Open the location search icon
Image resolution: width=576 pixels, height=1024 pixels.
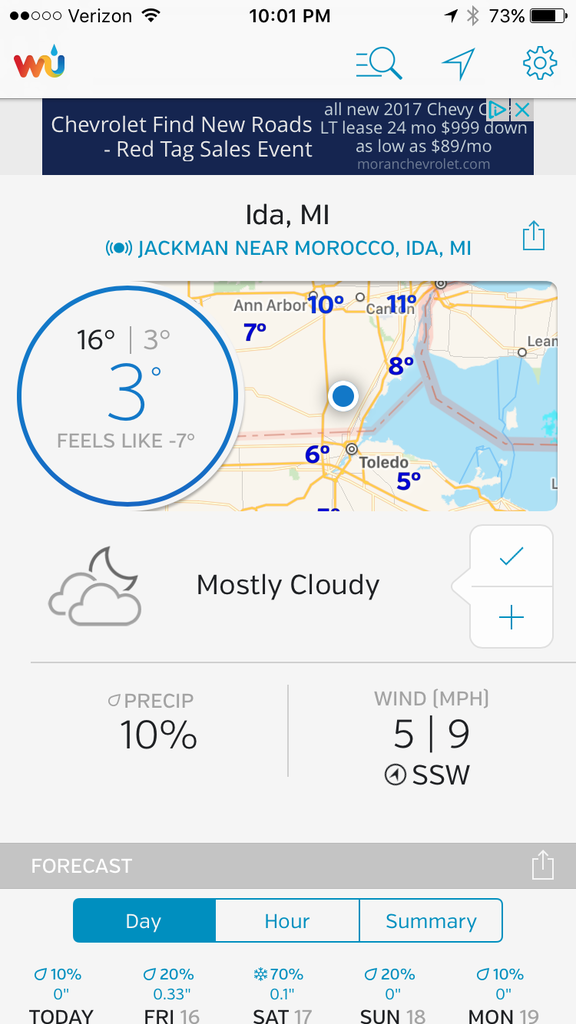[379, 64]
